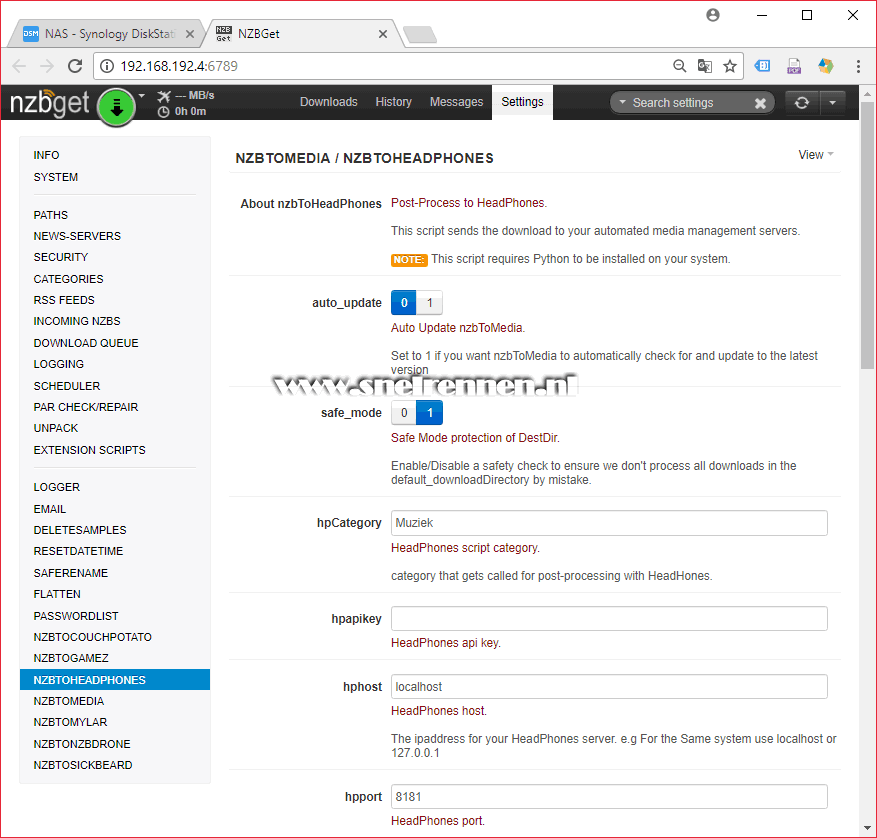877x838 pixels.
Task: Open the Messages tab
Action: (x=456, y=102)
